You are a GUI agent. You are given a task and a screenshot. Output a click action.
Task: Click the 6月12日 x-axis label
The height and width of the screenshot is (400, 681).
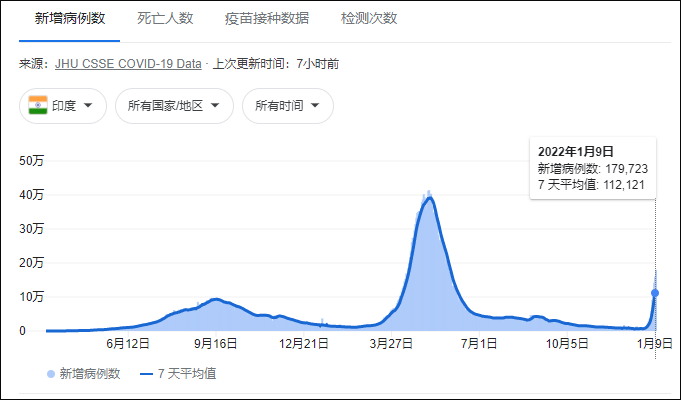click(x=128, y=344)
